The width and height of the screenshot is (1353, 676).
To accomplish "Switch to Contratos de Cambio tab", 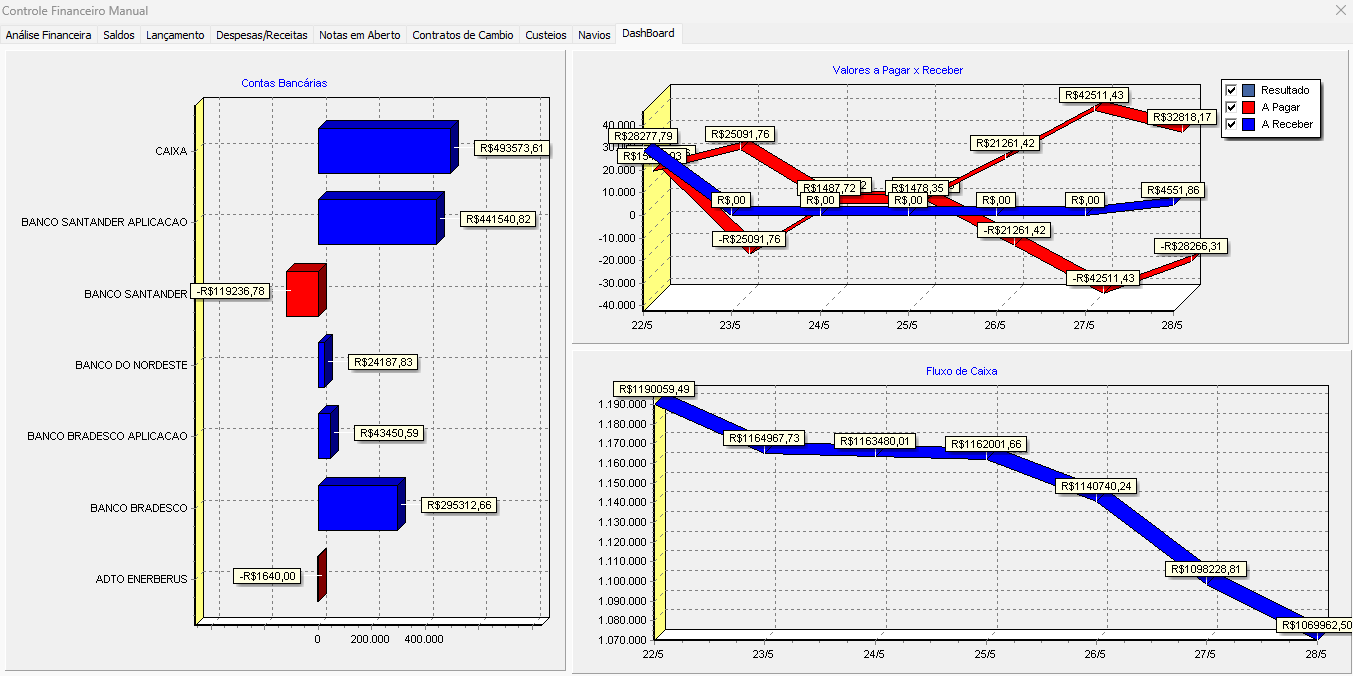I will 463,35.
